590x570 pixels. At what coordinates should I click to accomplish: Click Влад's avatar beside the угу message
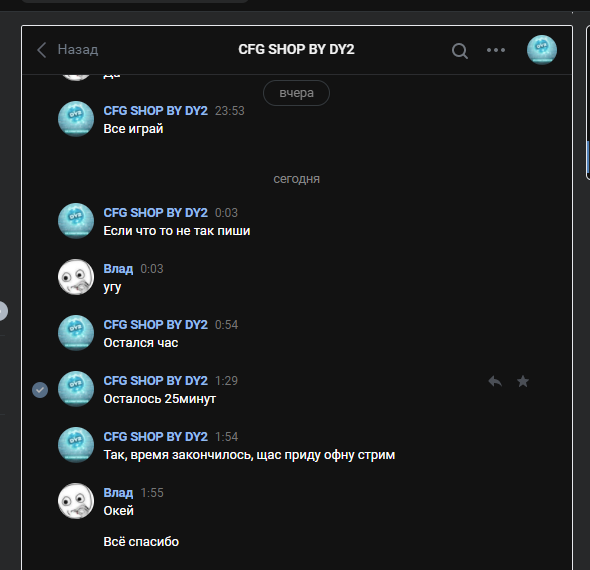pos(76,277)
